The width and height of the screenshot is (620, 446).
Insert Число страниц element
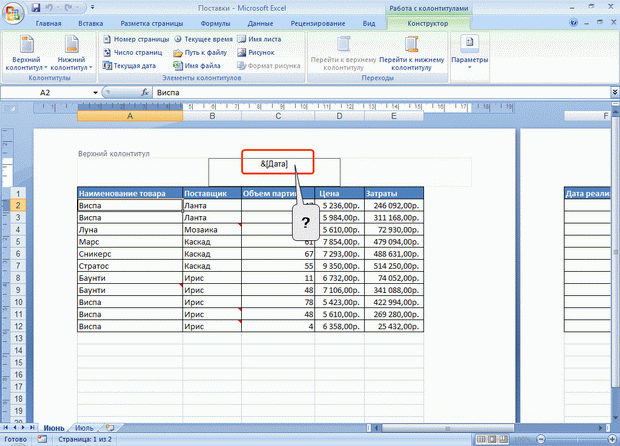click(x=133, y=52)
